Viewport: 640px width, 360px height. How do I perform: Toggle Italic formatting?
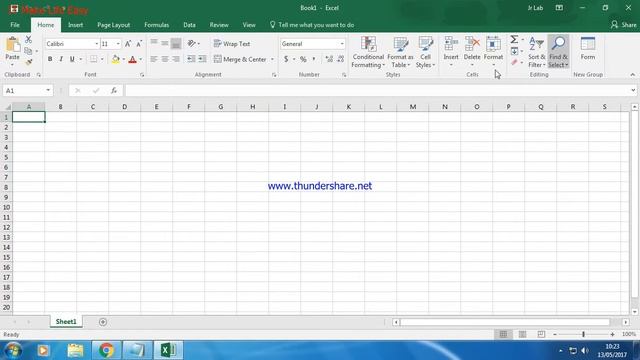pyautogui.click(x=61, y=59)
